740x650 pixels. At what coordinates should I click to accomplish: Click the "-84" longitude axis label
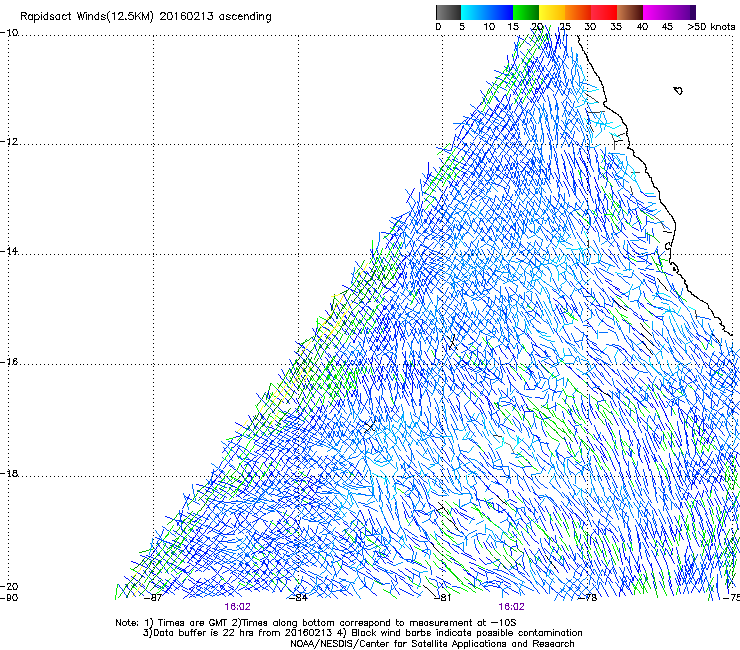[x=298, y=598]
